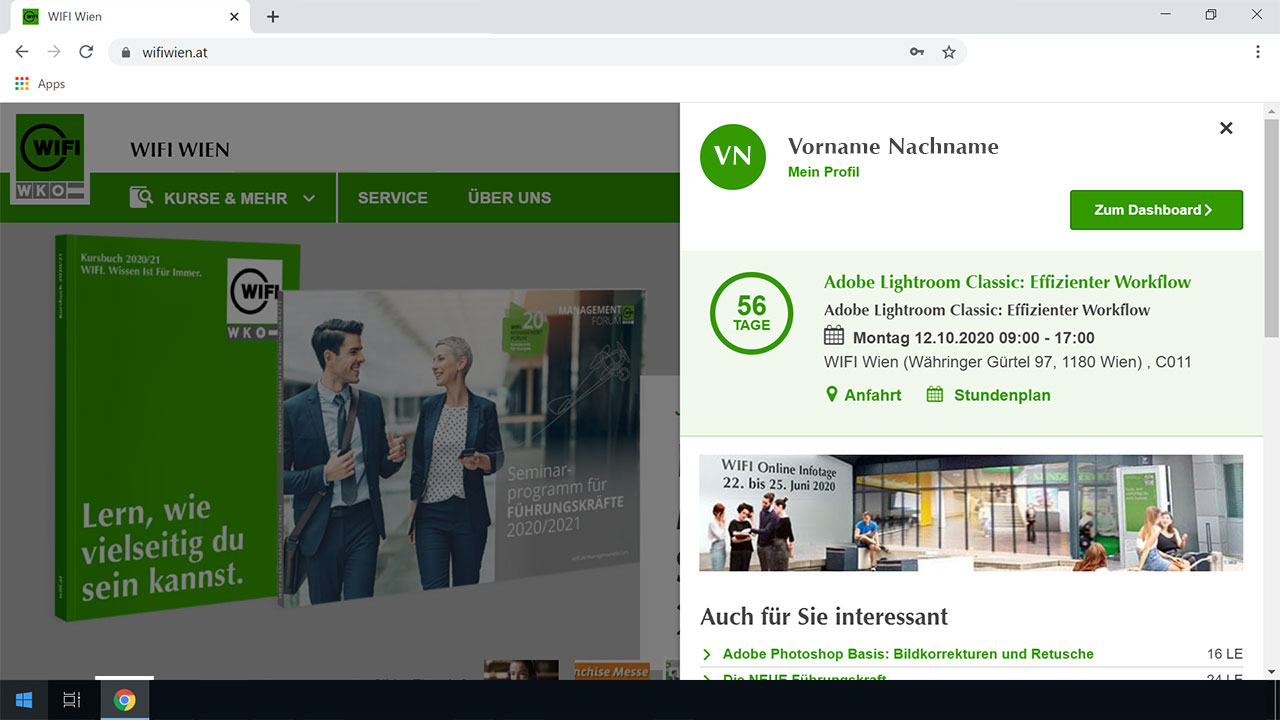Click the Auch für Sie interessant heading
Screen dimensions: 1280x720
824,616
